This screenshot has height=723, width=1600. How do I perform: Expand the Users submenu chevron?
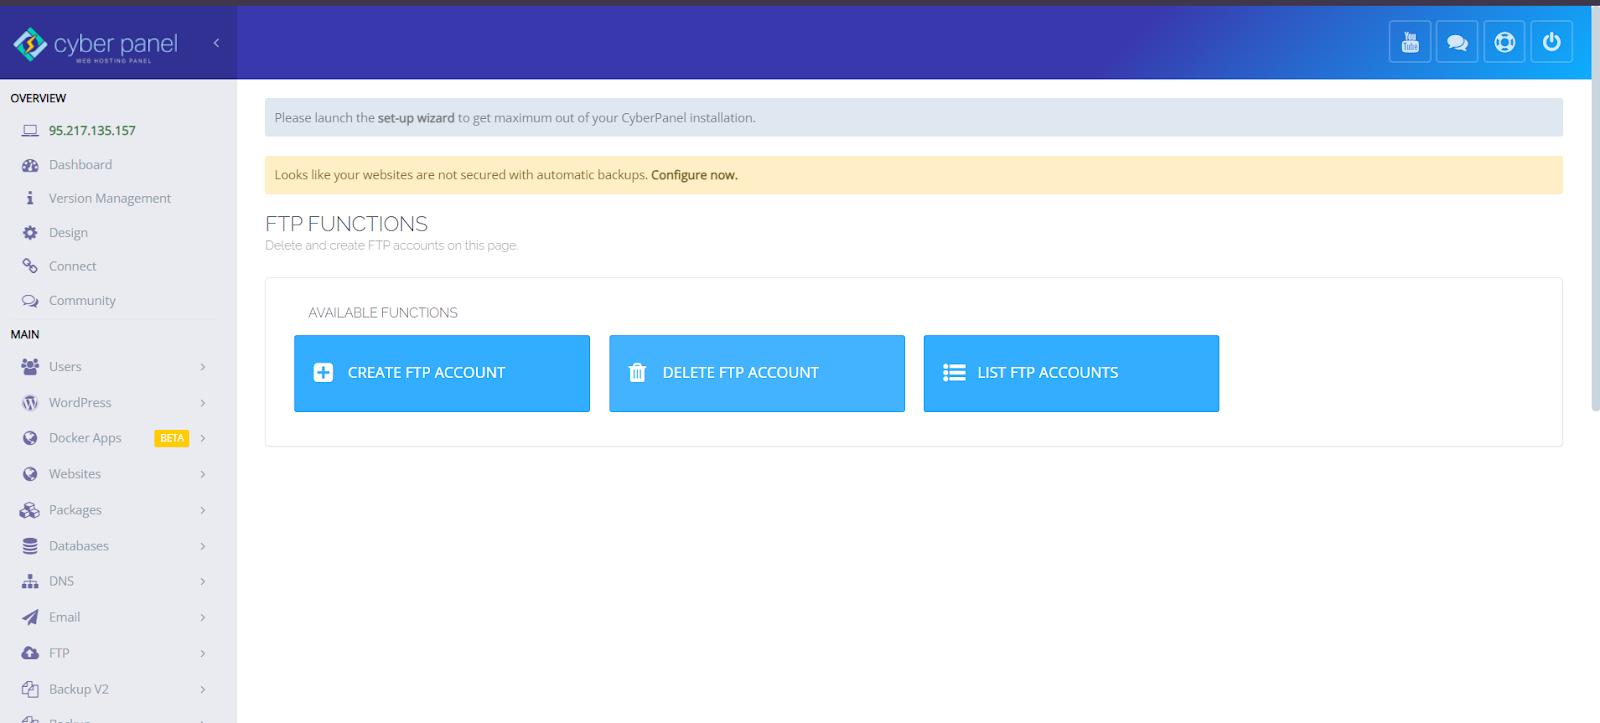pyautogui.click(x=202, y=367)
